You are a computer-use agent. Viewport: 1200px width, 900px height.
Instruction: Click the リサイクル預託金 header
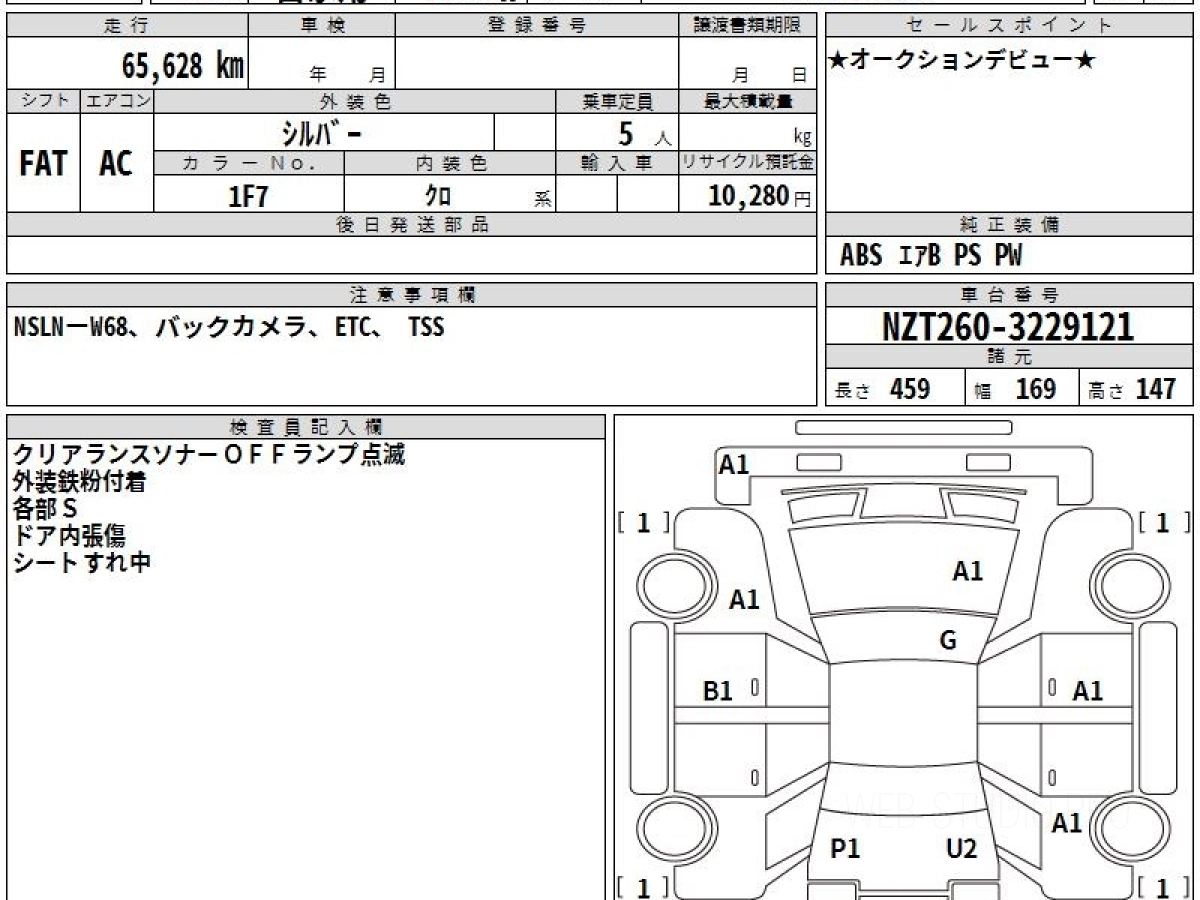tap(747, 163)
